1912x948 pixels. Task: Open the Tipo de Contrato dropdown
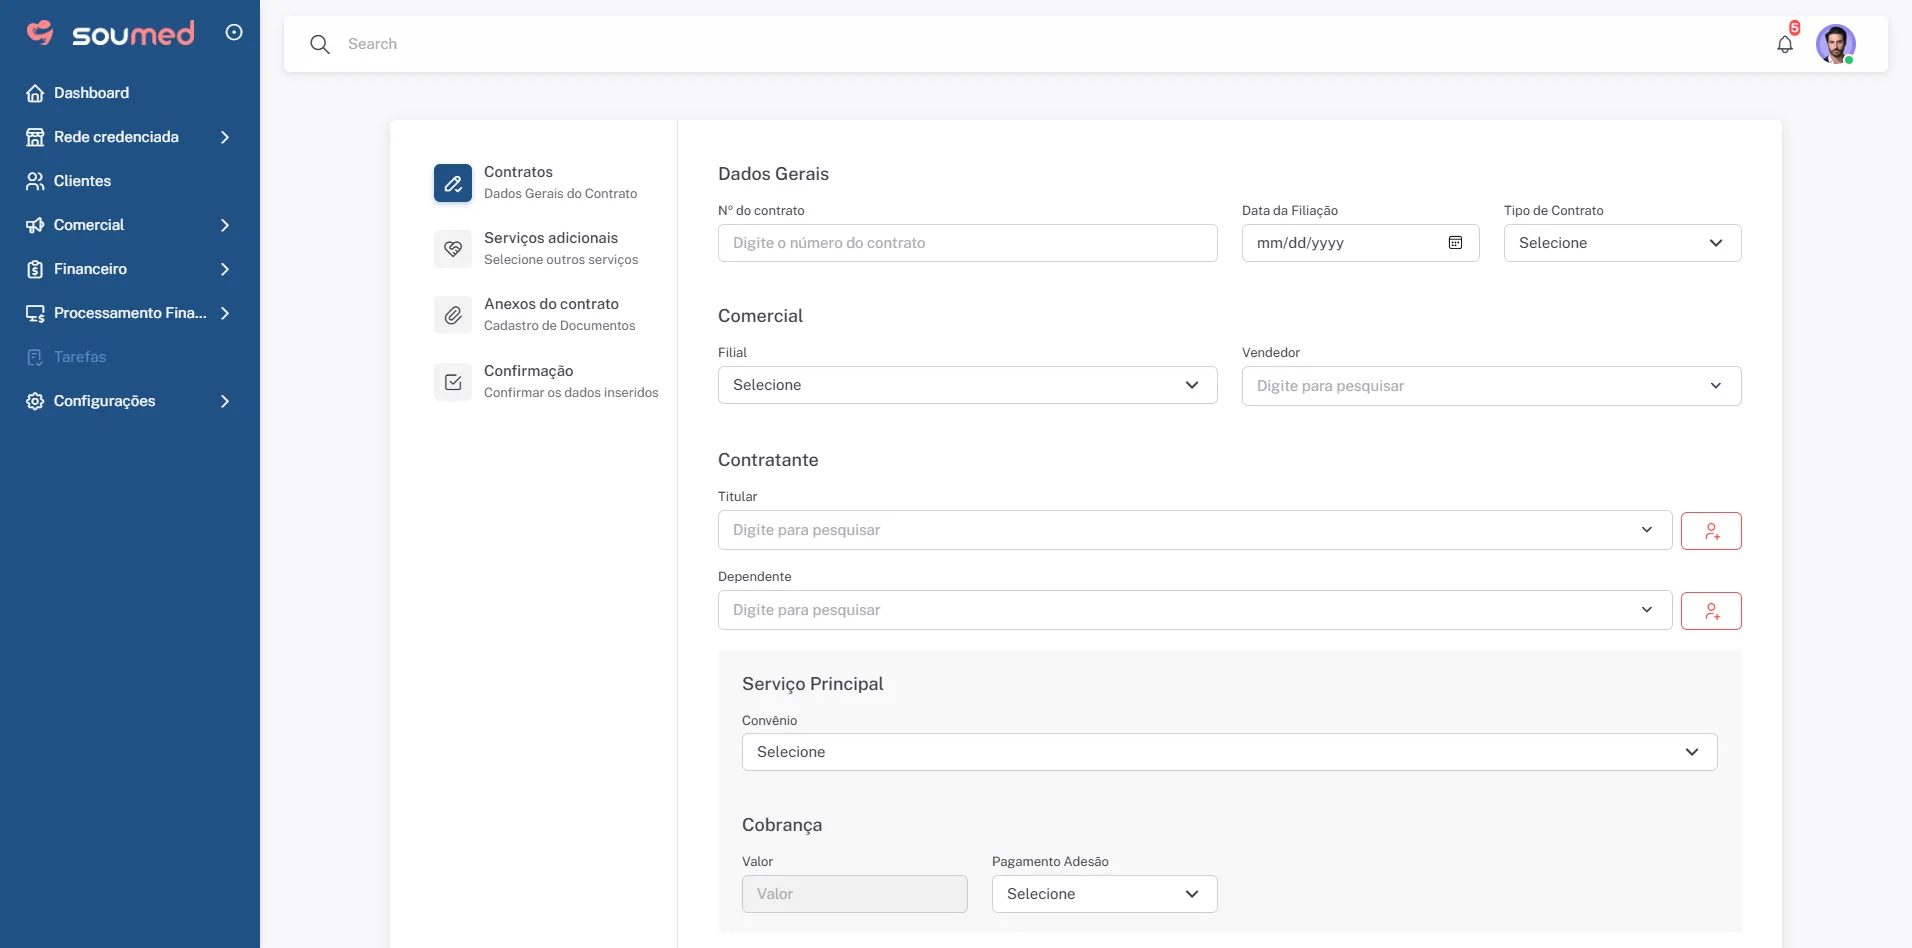click(x=1622, y=243)
